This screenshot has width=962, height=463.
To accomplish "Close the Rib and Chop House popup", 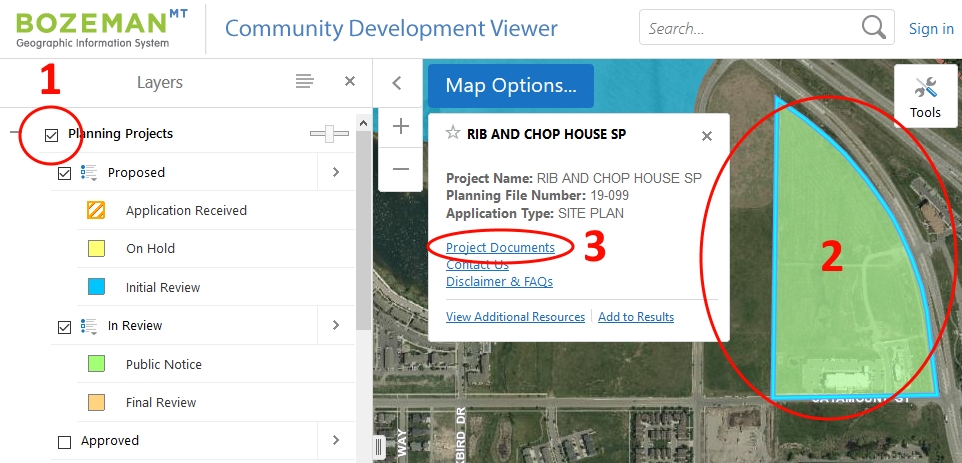I will point(707,135).
